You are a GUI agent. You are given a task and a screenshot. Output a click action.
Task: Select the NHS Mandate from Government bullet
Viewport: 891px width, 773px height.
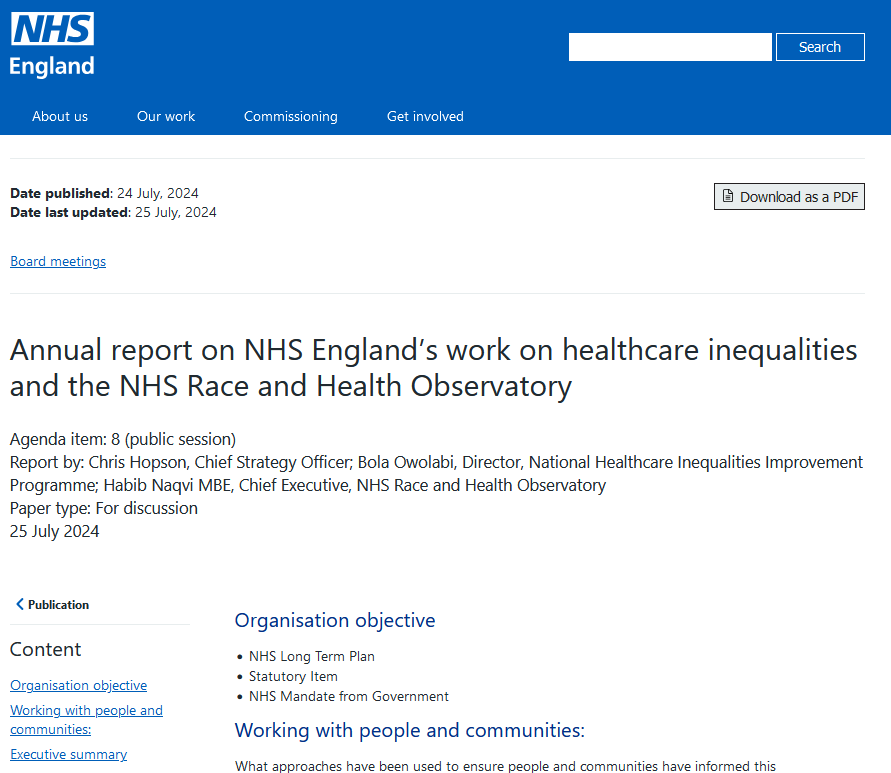[349, 696]
